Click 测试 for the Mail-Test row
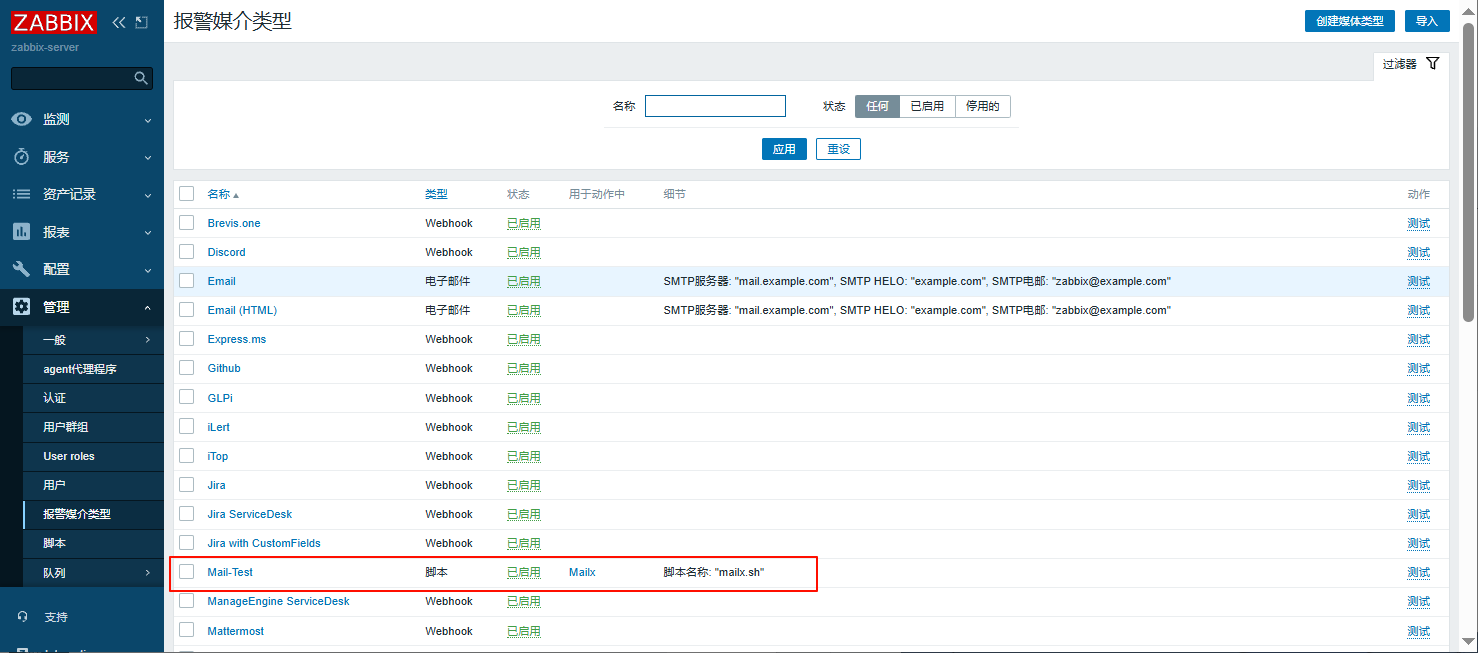The width and height of the screenshot is (1478, 653). [x=1418, y=572]
